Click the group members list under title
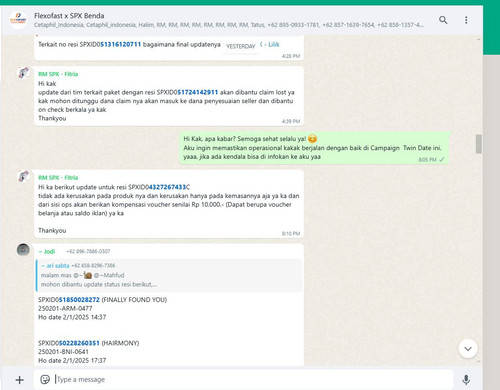Viewport: 500px width, 390px height. pyautogui.click(x=229, y=25)
